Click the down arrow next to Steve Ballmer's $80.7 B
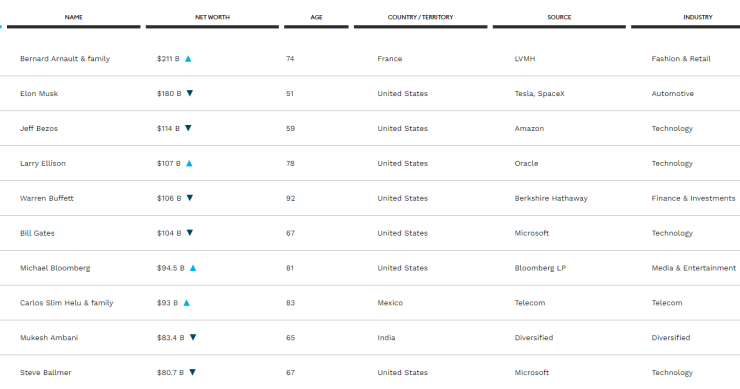This screenshot has height=389, width=740. 192,372
